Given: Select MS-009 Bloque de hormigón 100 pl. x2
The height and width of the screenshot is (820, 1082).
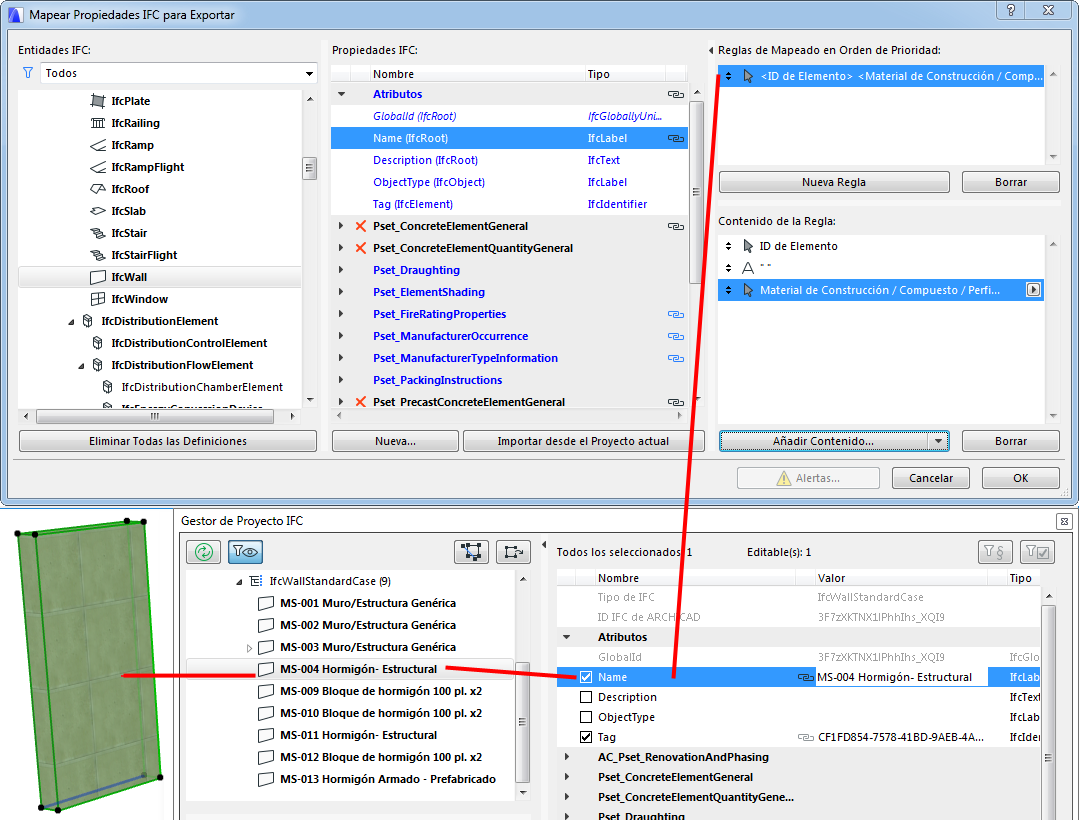Looking at the screenshot, I should pos(381,691).
